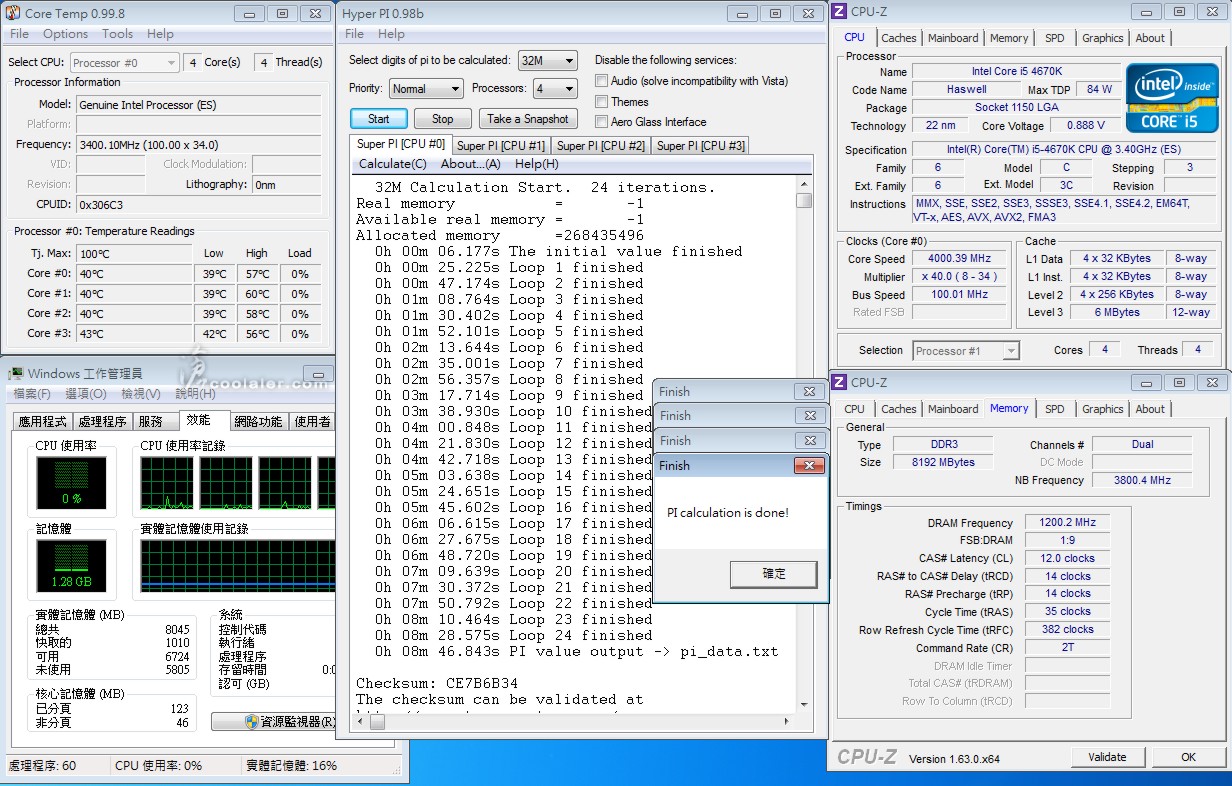Image resolution: width=1232 pixels, height=786 pixels.
Task: Open the Graphics tab in the CPU-Z window showing Memory
Action: click(x=1103, y=409)
